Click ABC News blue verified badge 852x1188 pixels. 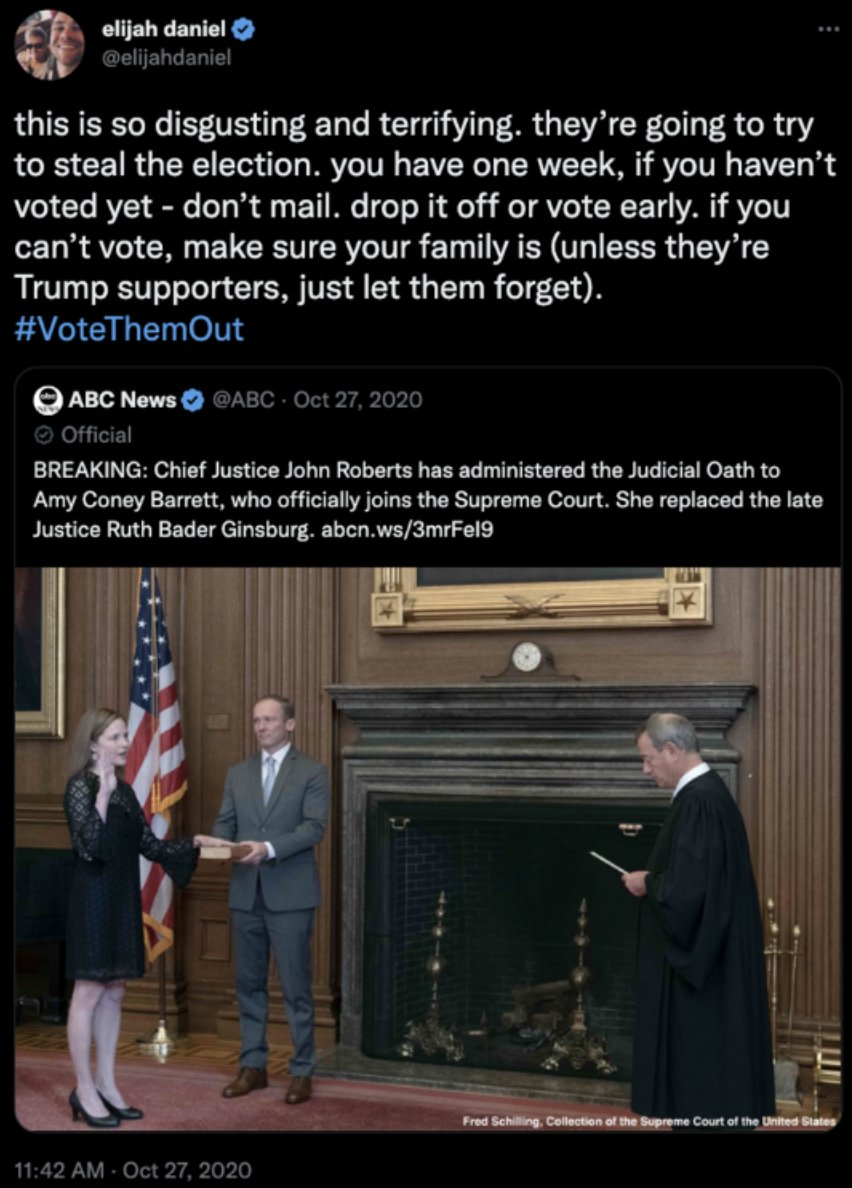[x=192, y=400]
